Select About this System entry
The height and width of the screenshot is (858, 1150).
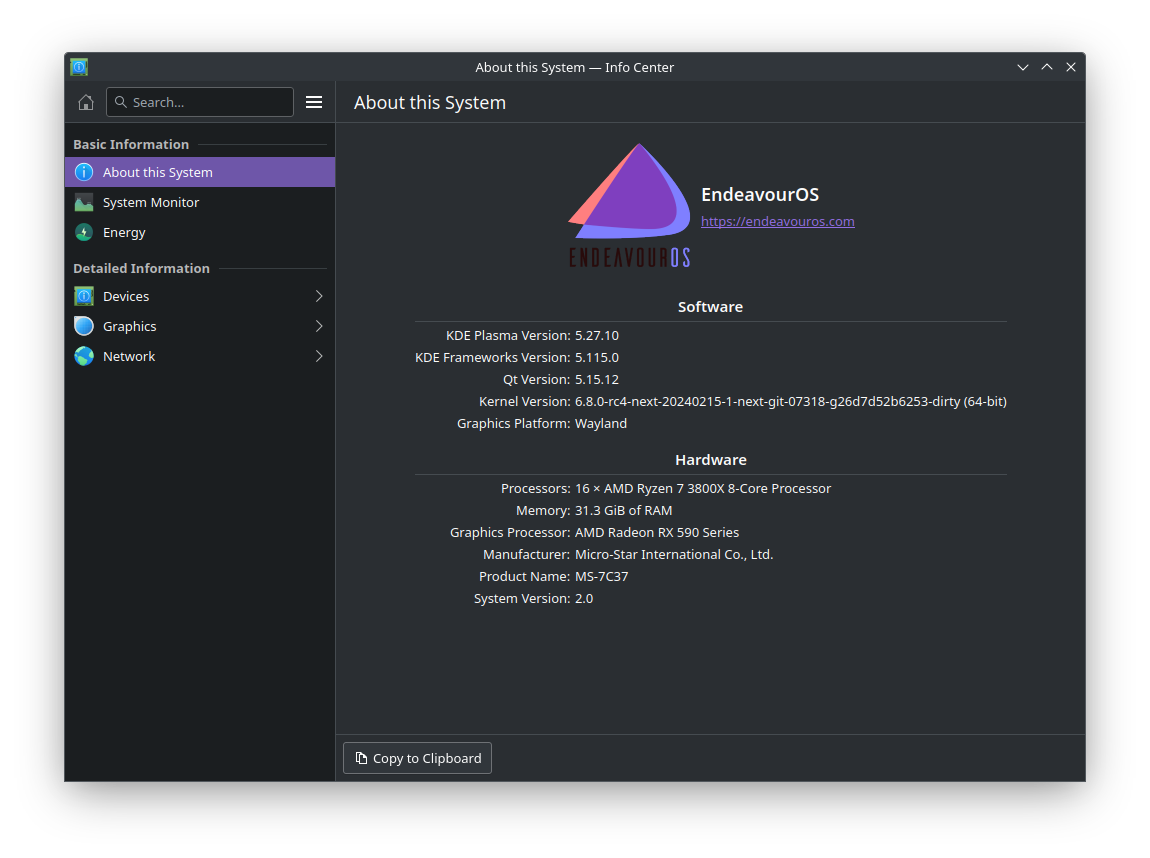200,172
